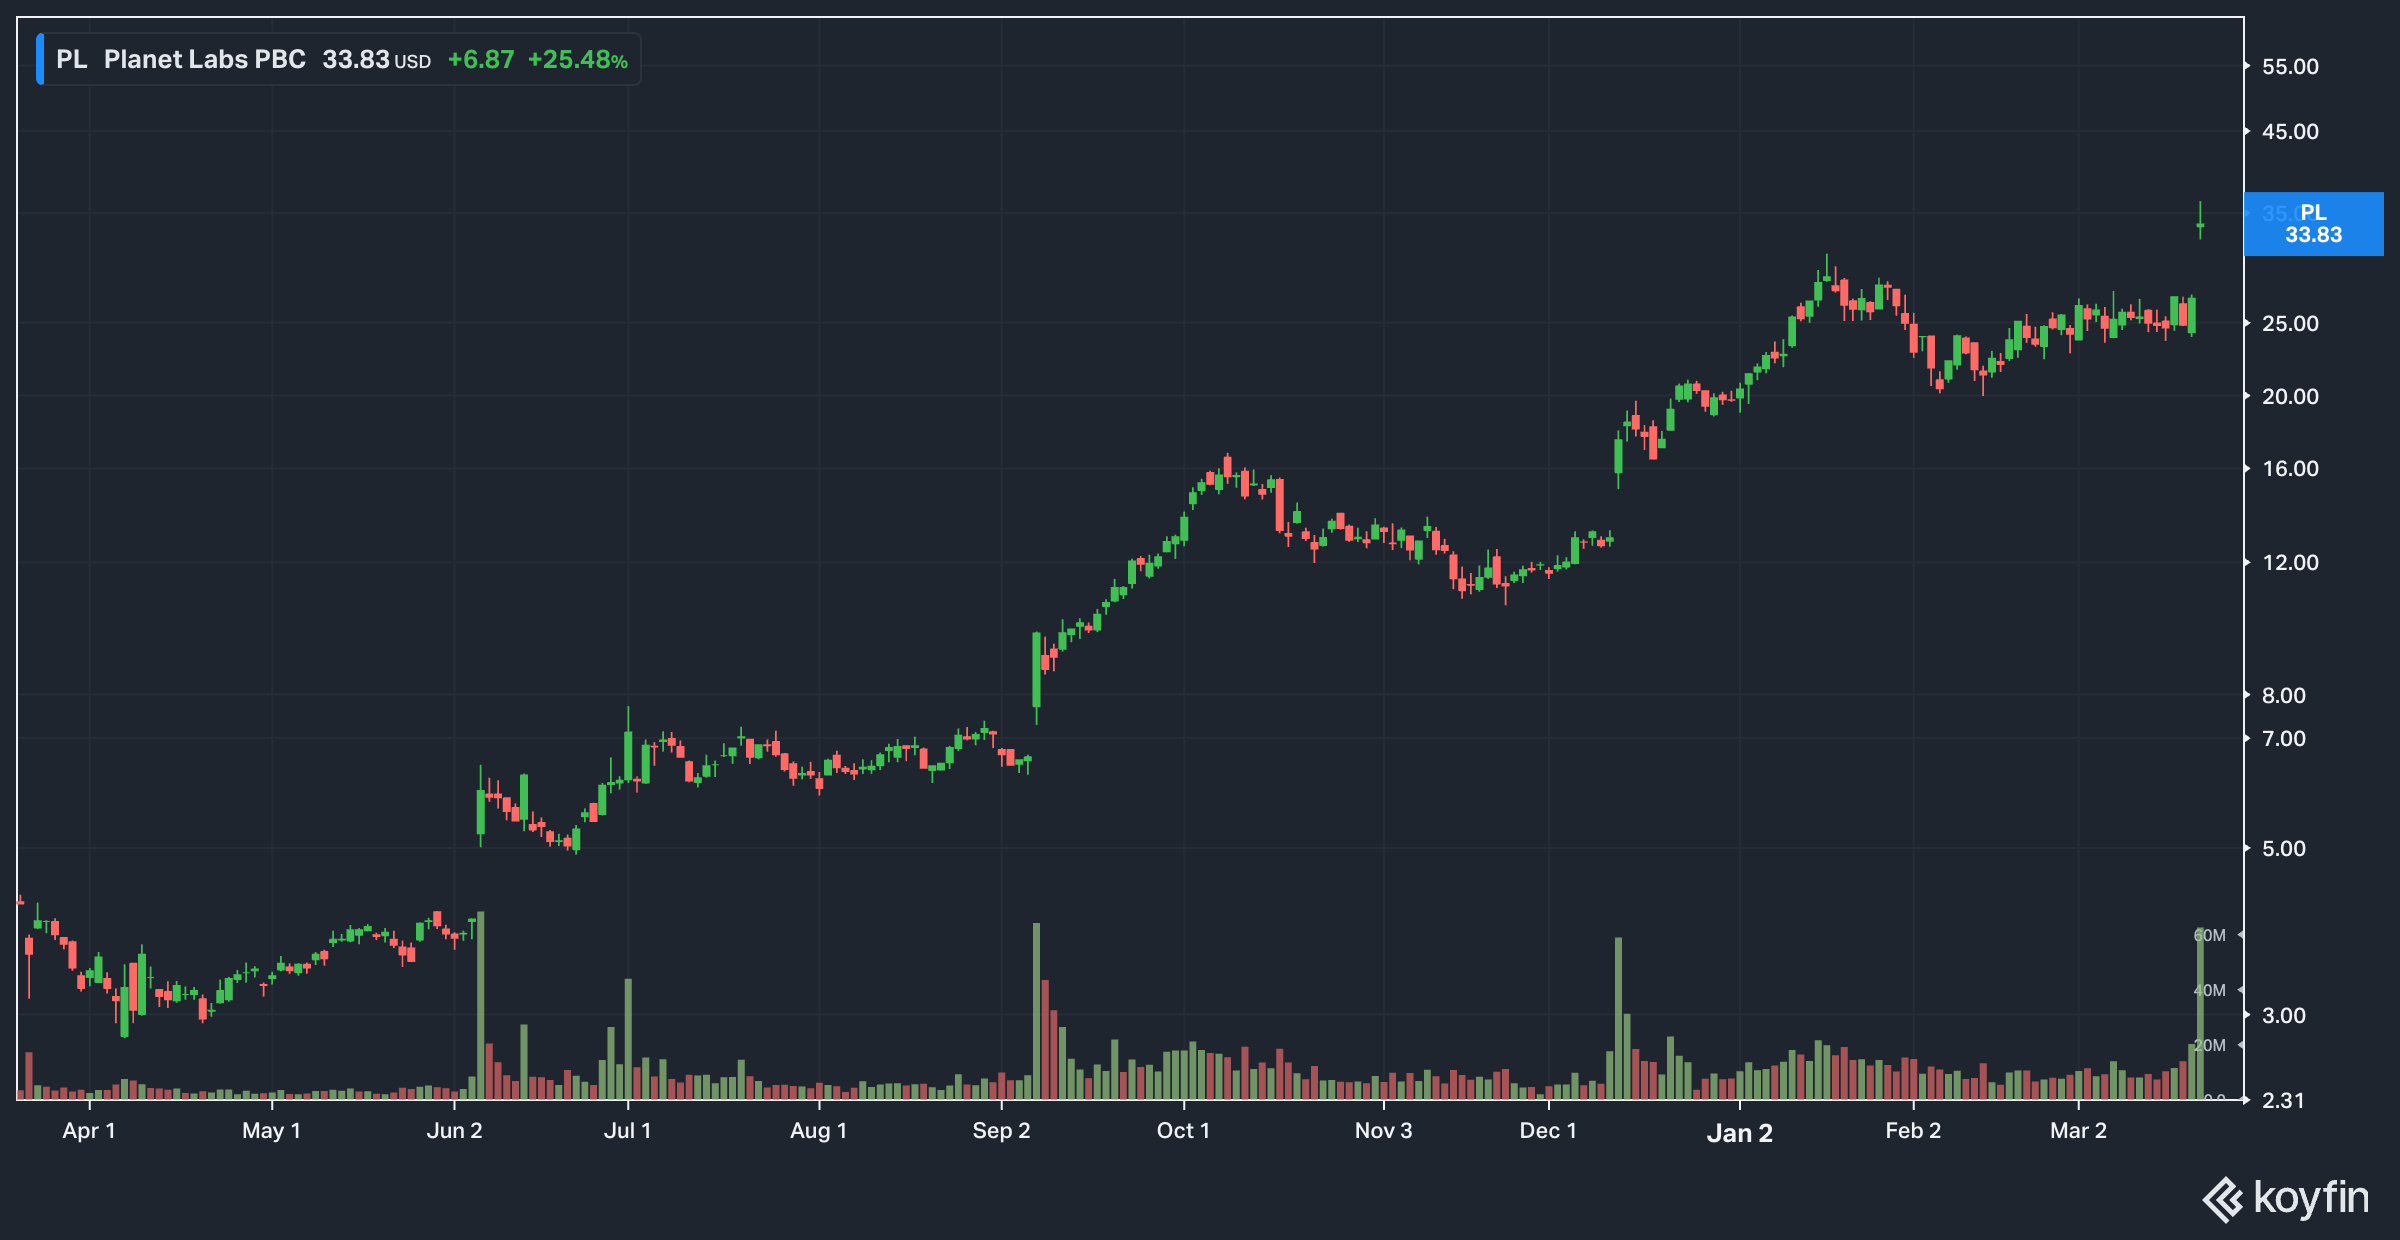This screenshot has height=1240, width=2400.
Task: Click the Jan 2 date label
Action: [1739, 1133]
